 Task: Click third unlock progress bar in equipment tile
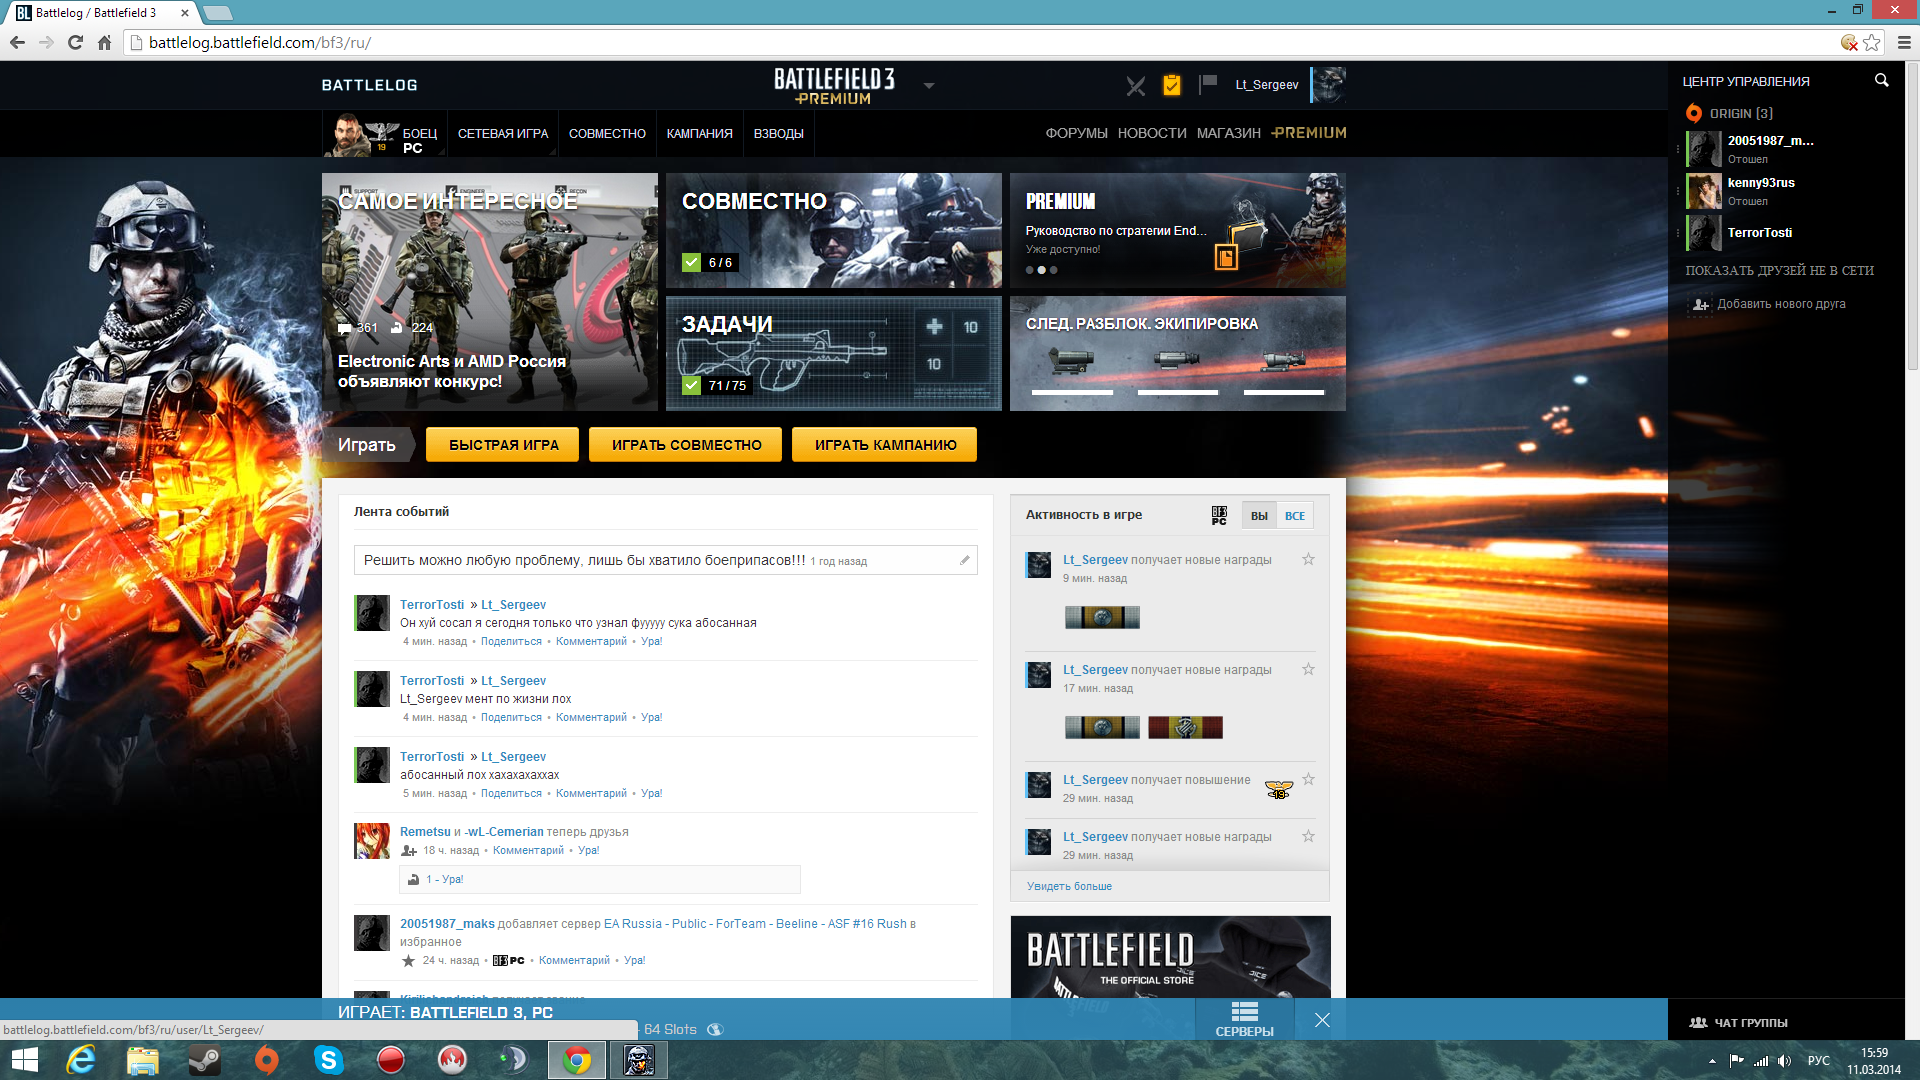pyautogui.click(x=1284, y=393)
